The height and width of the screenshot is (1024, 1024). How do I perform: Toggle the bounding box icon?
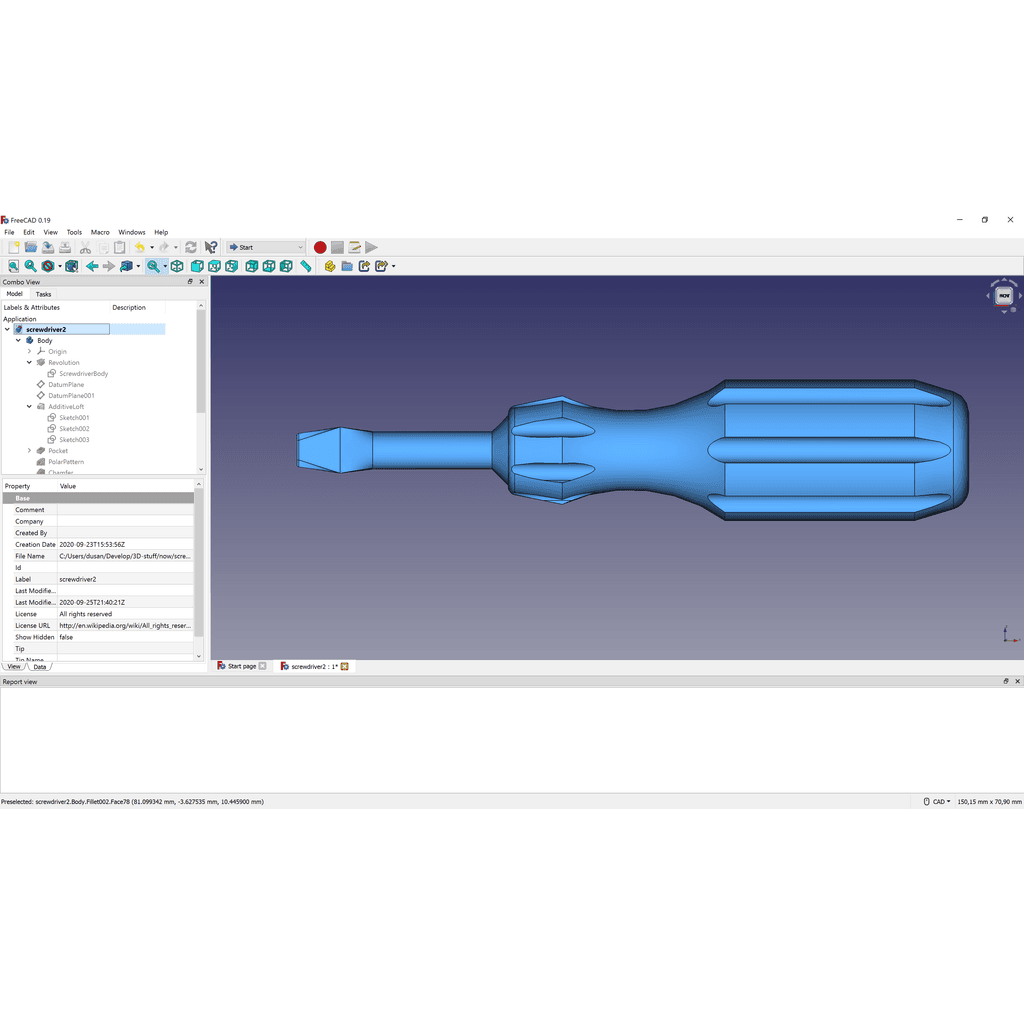coord(72,266)
